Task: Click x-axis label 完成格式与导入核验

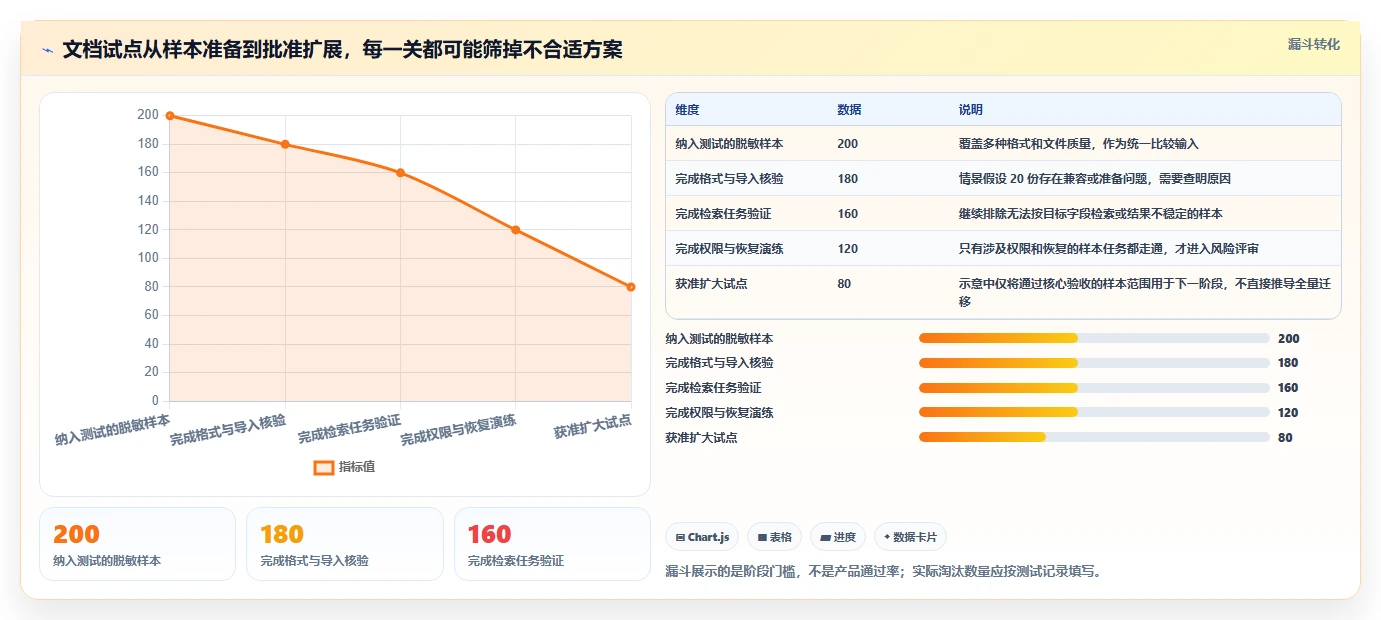Action: point(228,430)
